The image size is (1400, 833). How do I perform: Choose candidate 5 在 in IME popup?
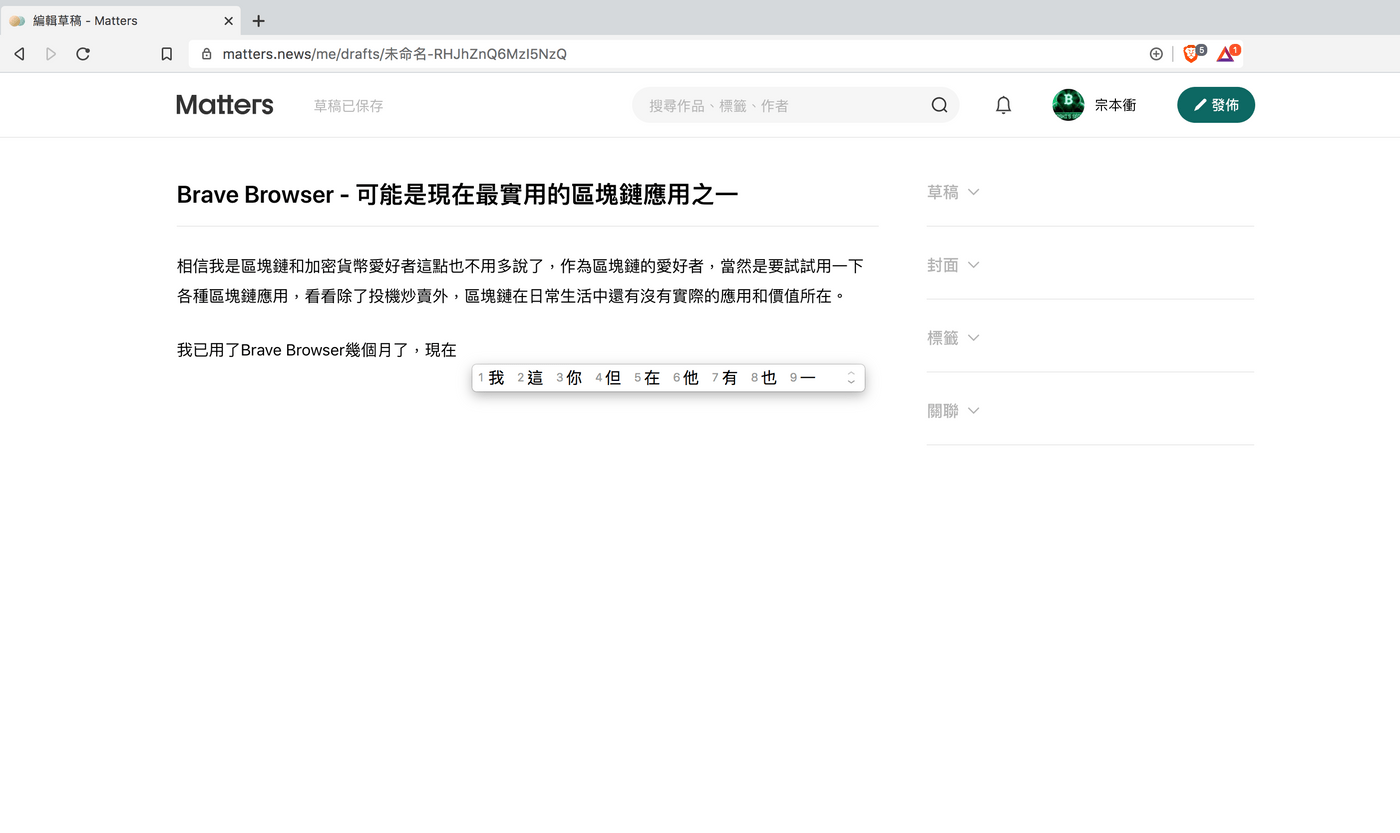[647, 378]
